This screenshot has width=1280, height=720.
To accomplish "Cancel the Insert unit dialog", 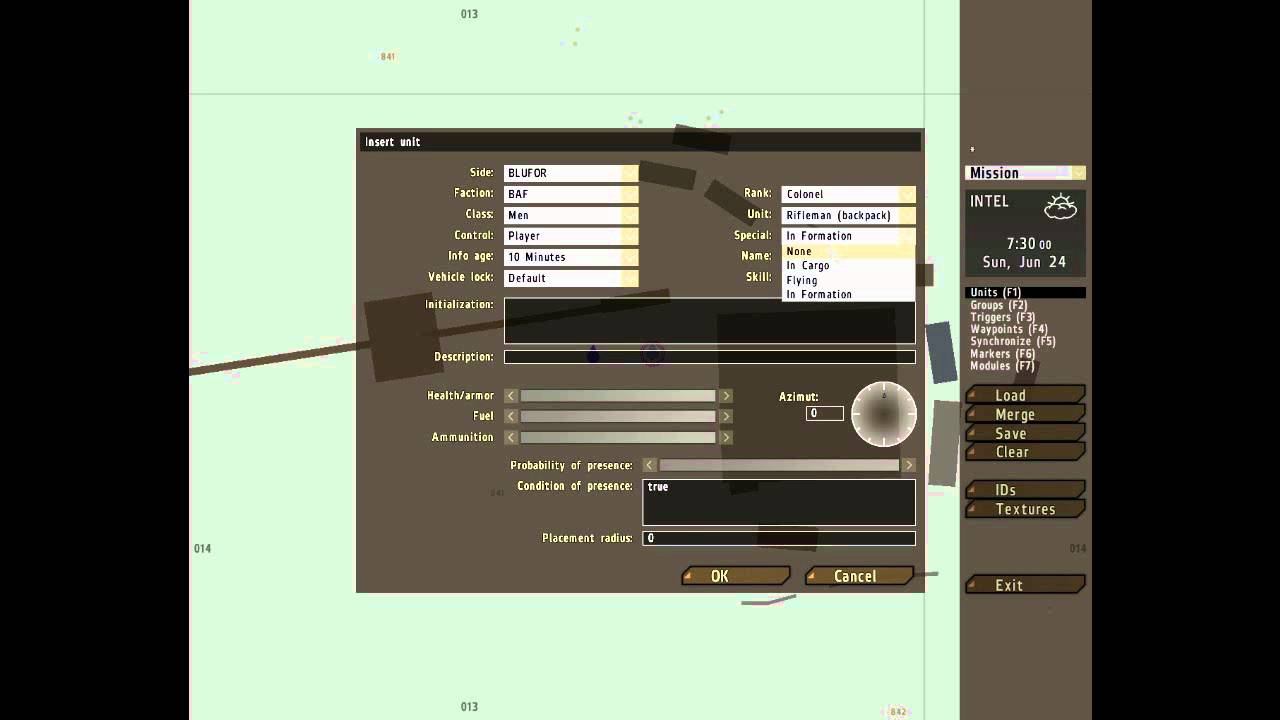I will coord(859,576).
